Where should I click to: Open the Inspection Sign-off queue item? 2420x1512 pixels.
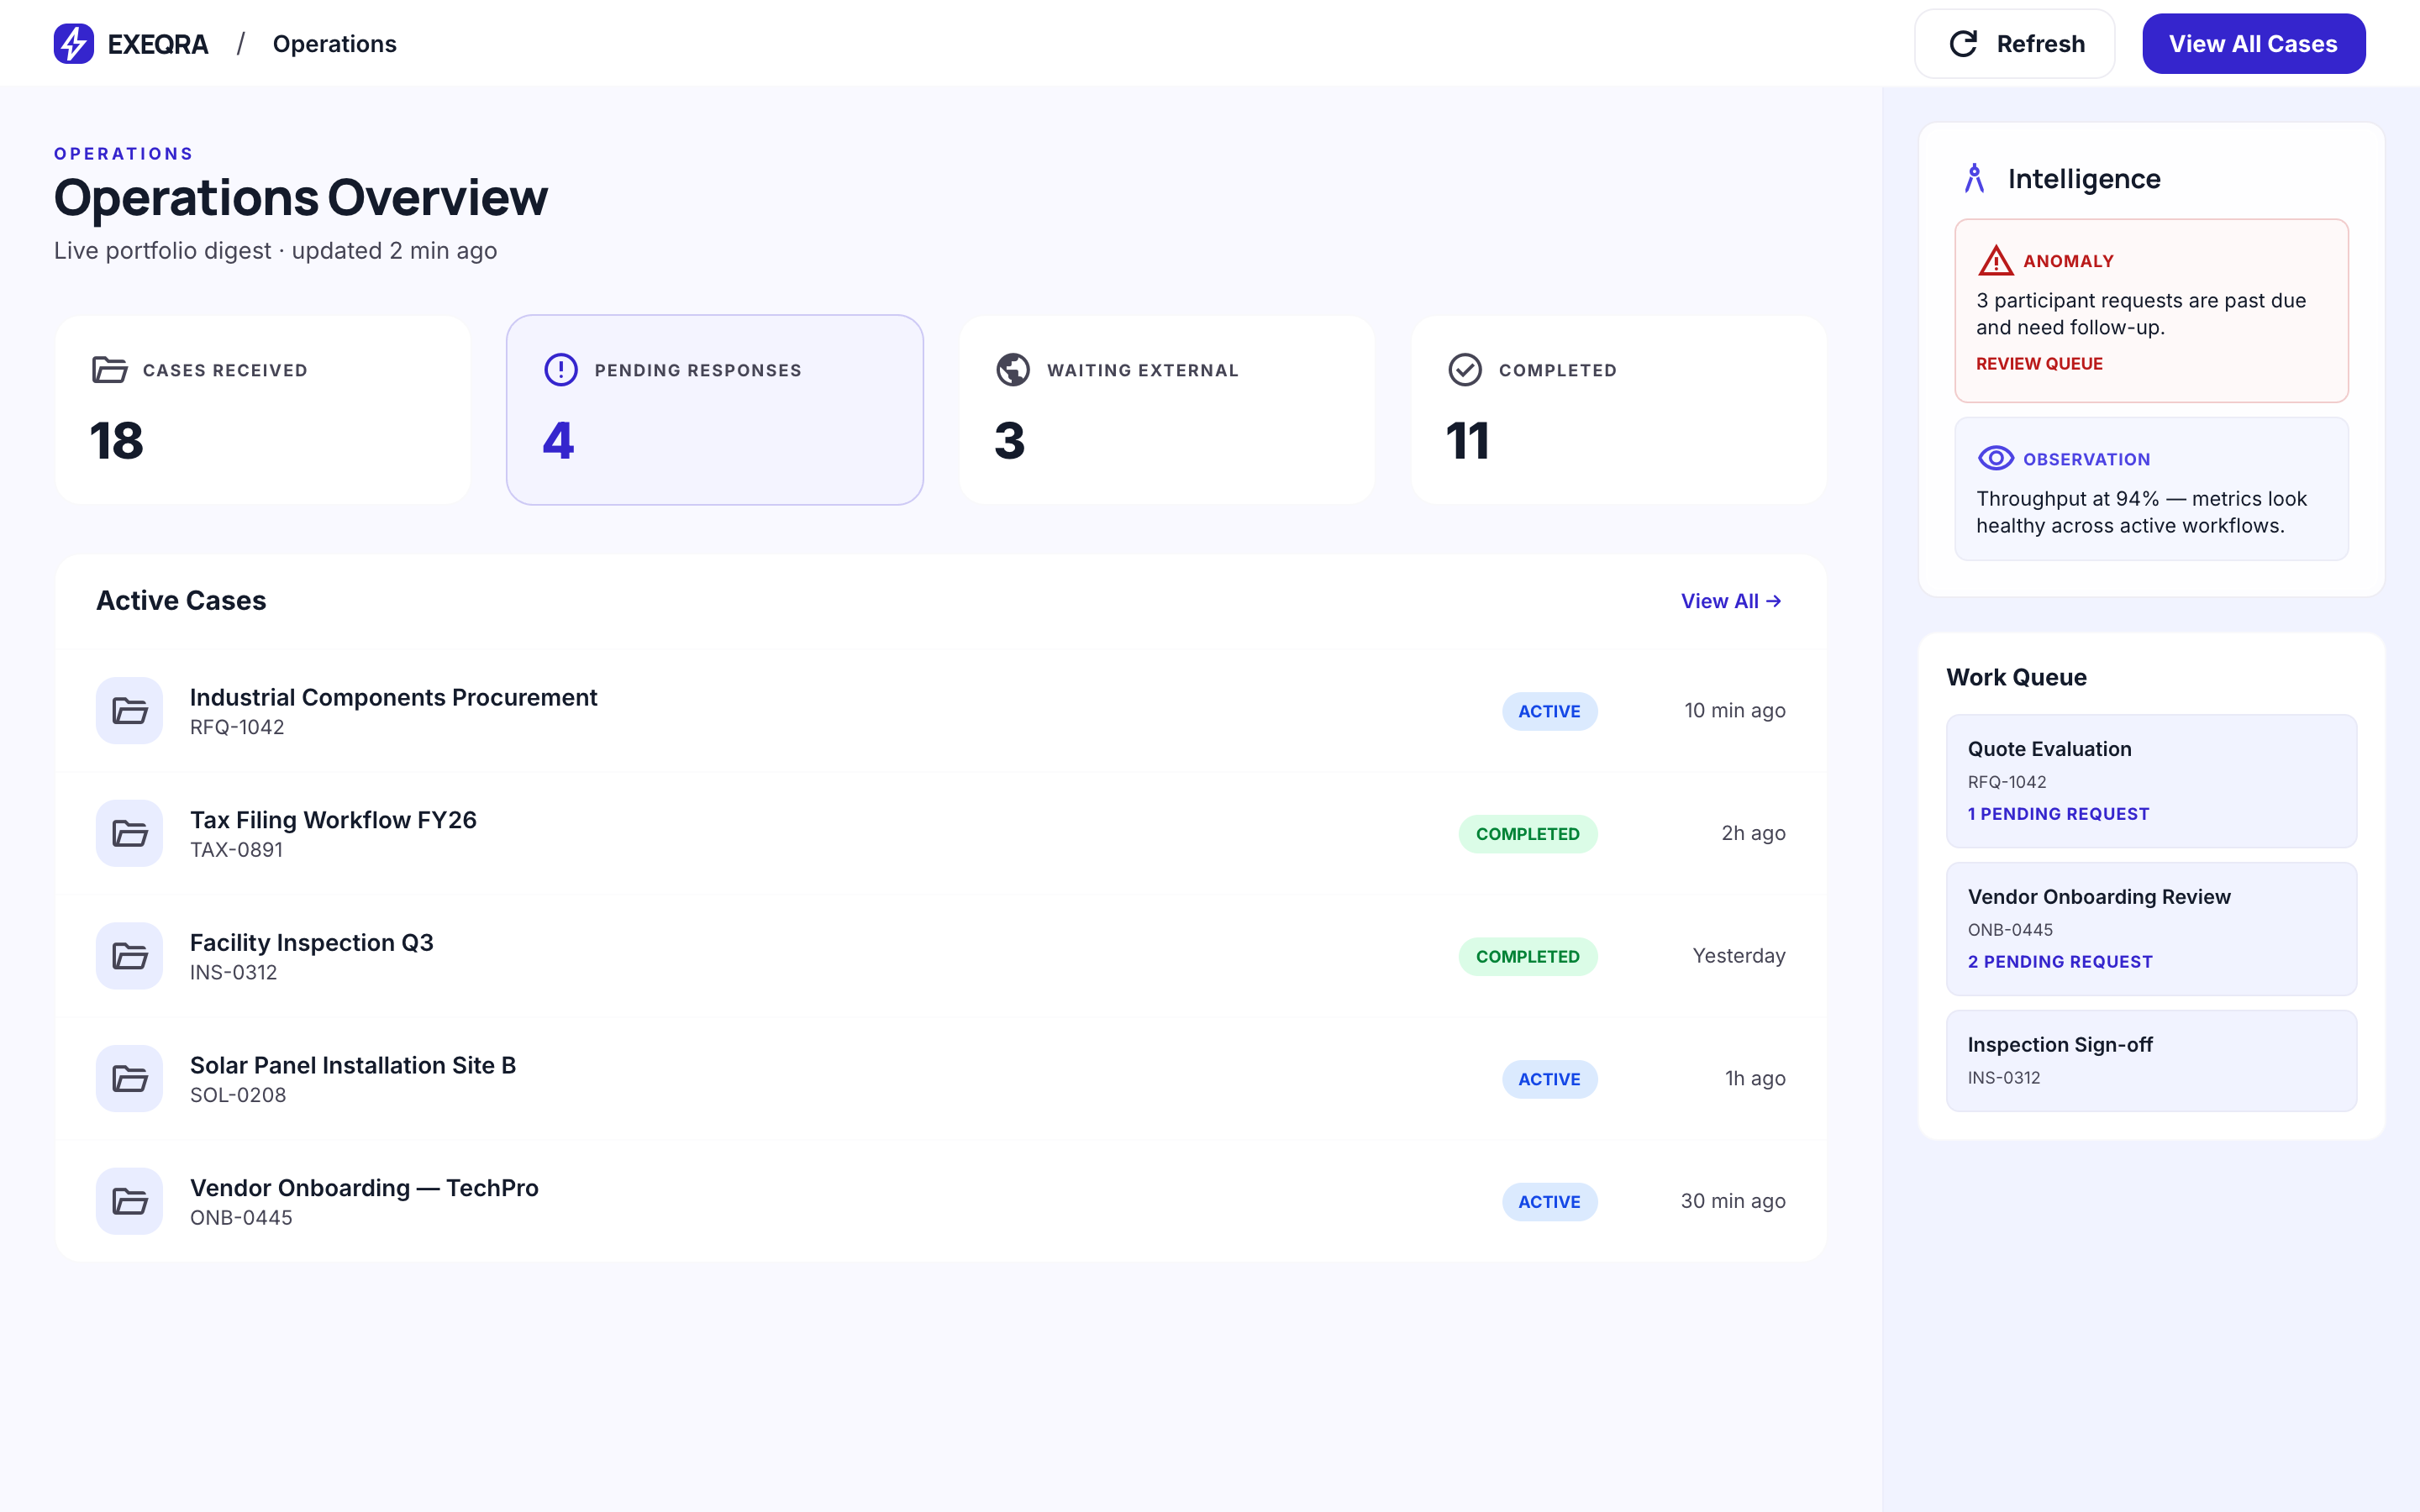[x=2151, y=1061]
